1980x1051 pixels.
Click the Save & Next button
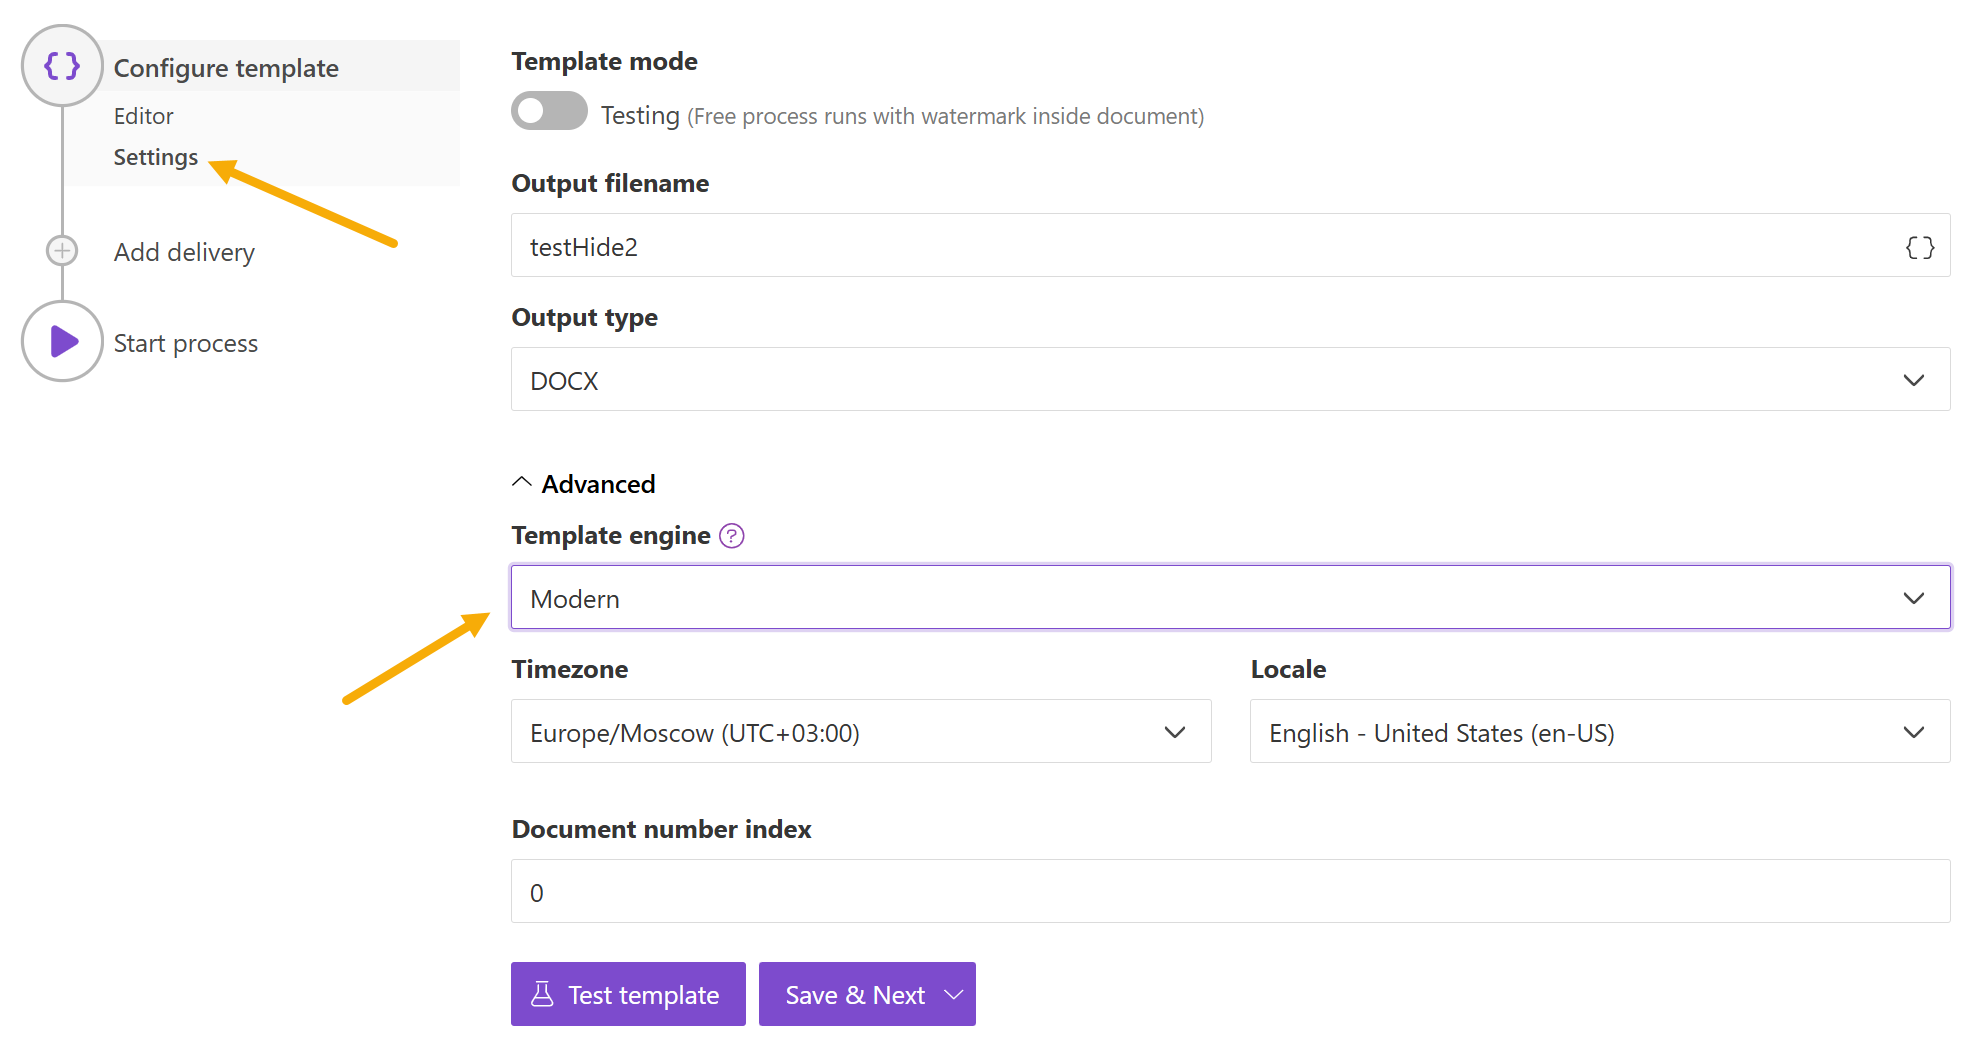853,994
